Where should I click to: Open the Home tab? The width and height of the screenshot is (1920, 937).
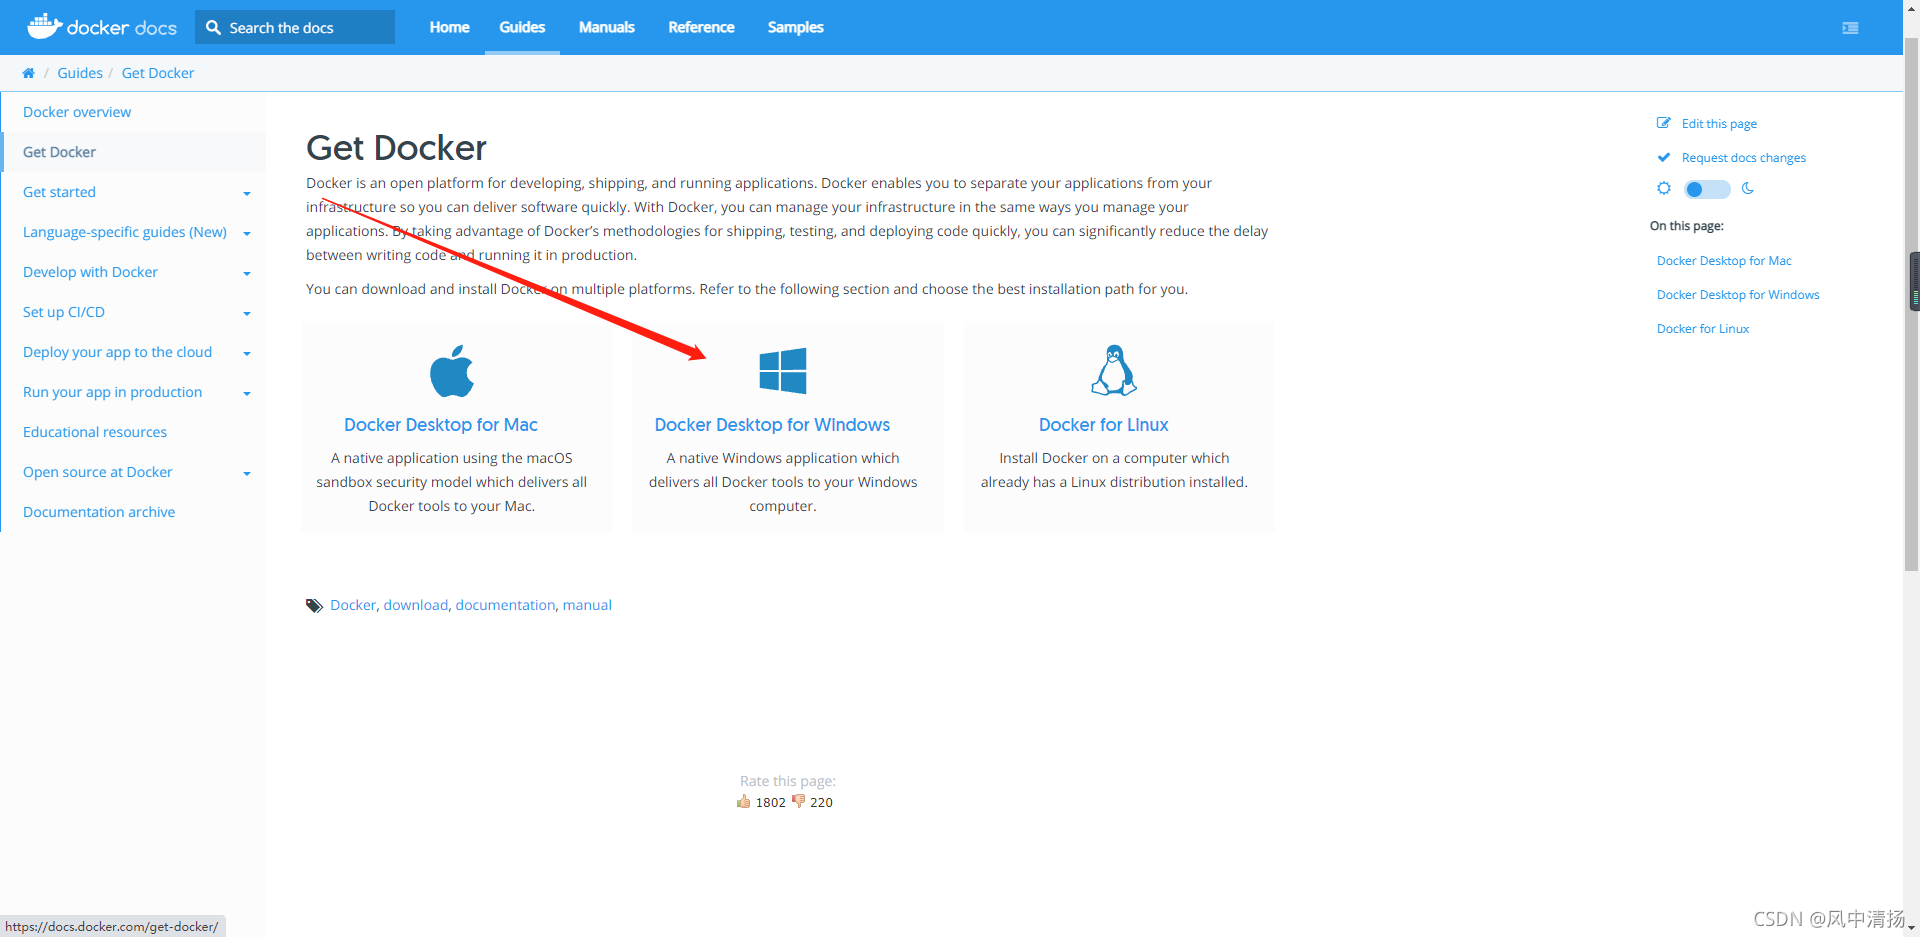(x=449, y=27)
